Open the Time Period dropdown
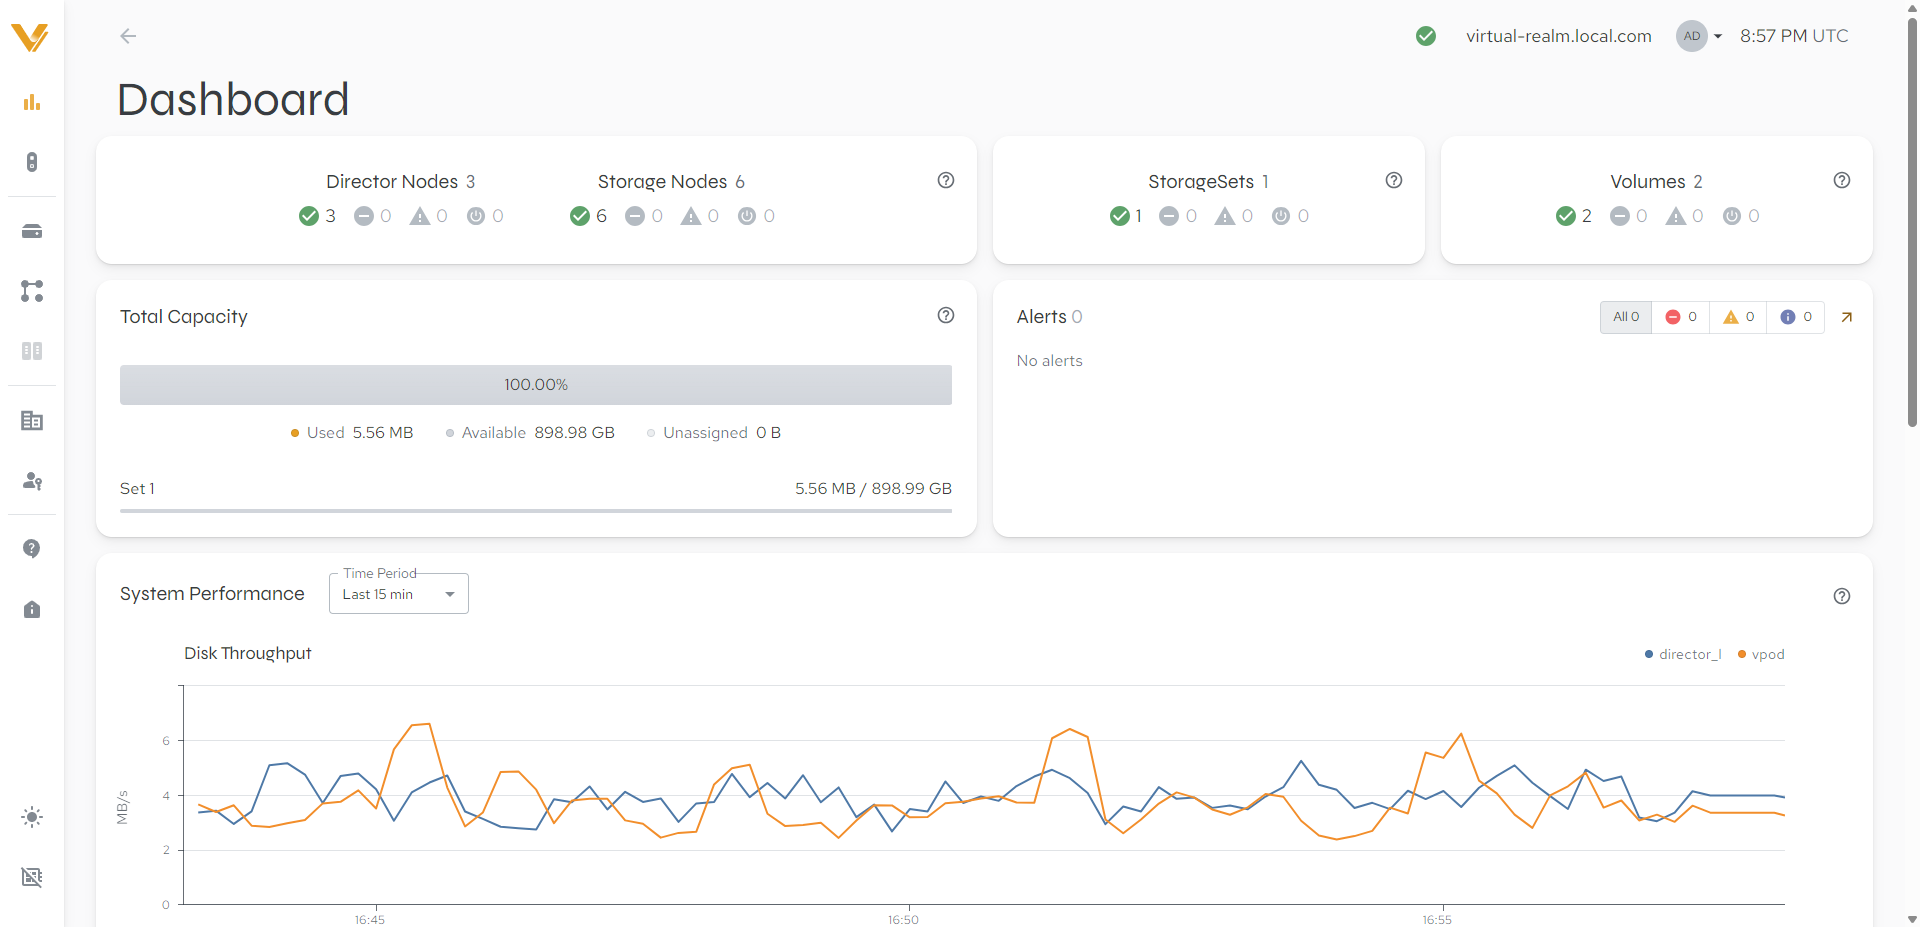This screenshot has height=927, width=1920. 399,594
